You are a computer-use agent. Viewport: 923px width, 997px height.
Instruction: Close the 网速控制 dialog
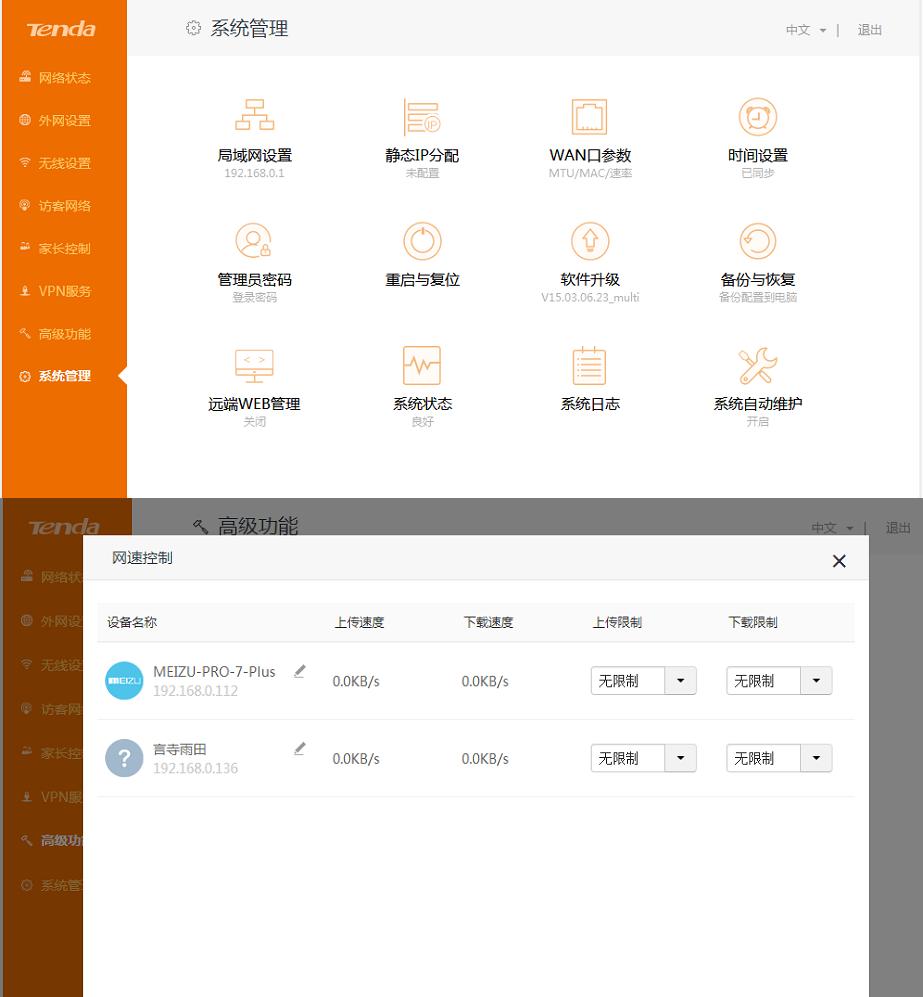pyautogui.click(x=839, y=561)
